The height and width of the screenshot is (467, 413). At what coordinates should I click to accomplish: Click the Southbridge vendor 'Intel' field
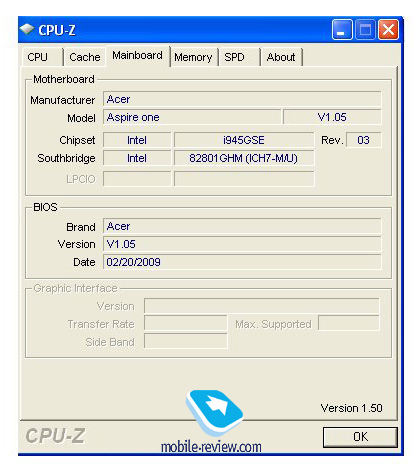137,158
